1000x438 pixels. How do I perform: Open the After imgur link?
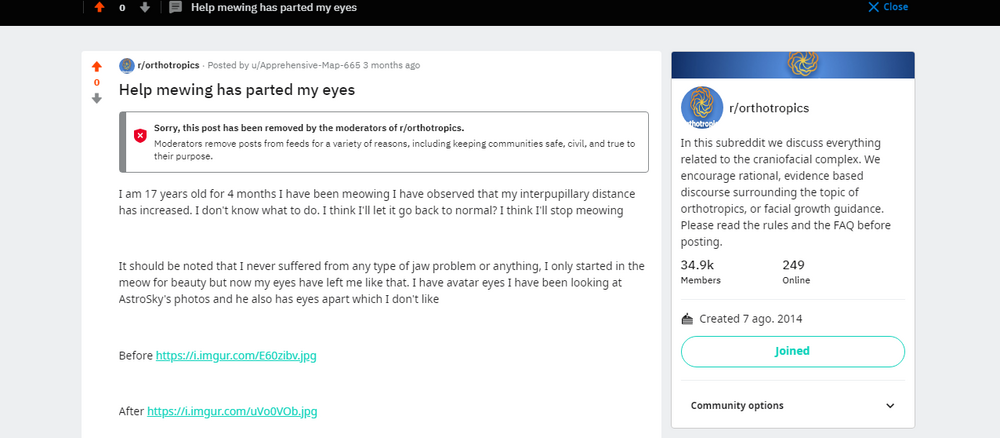pyautogui.click(x=232, y=411)
